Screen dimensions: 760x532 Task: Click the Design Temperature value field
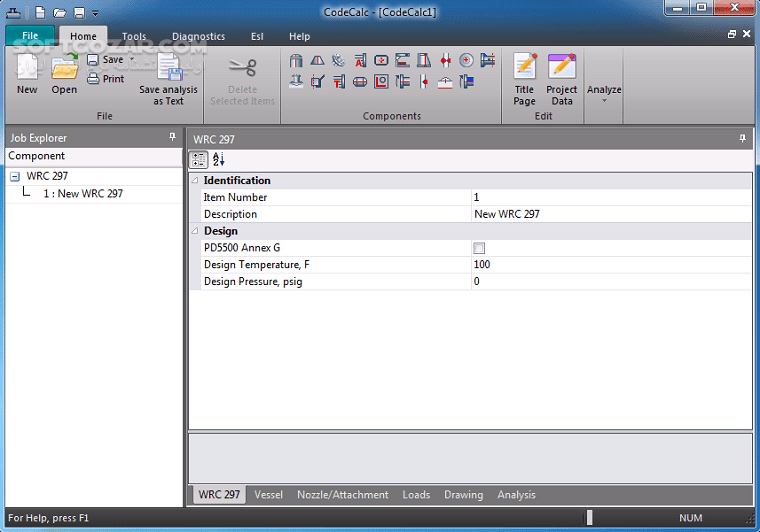point(610,265)
